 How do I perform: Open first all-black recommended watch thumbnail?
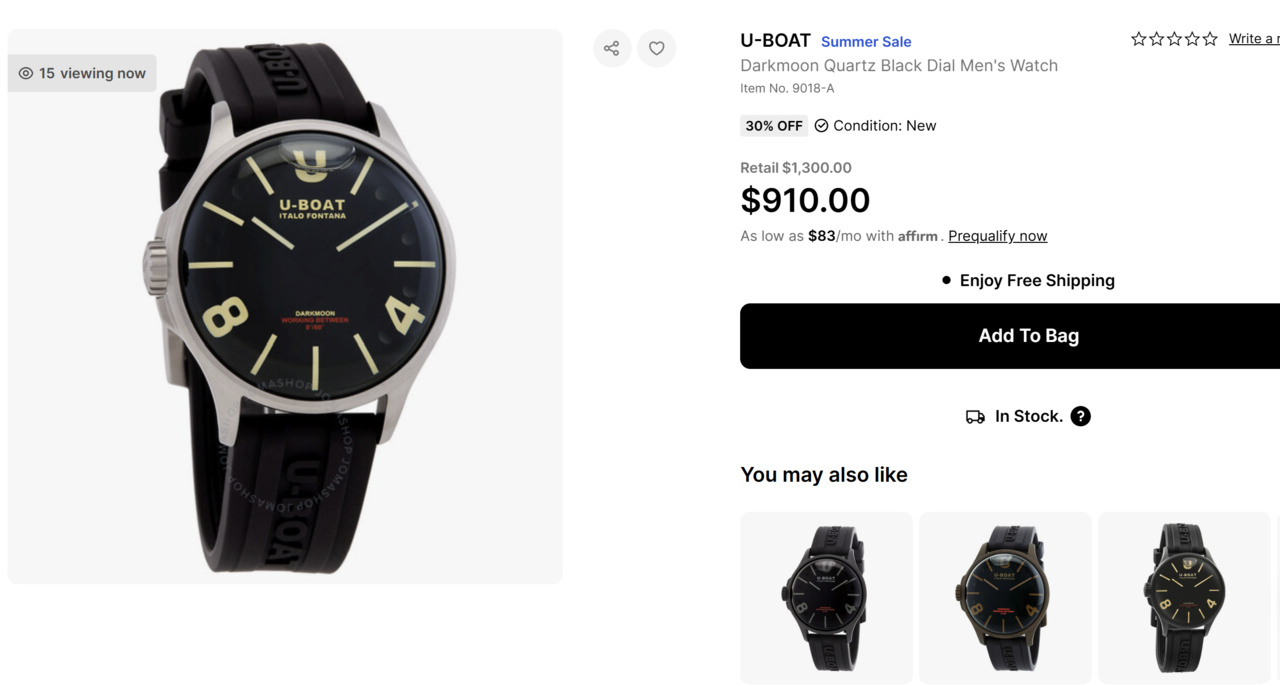pyautogui.click(x=826, y=597)
